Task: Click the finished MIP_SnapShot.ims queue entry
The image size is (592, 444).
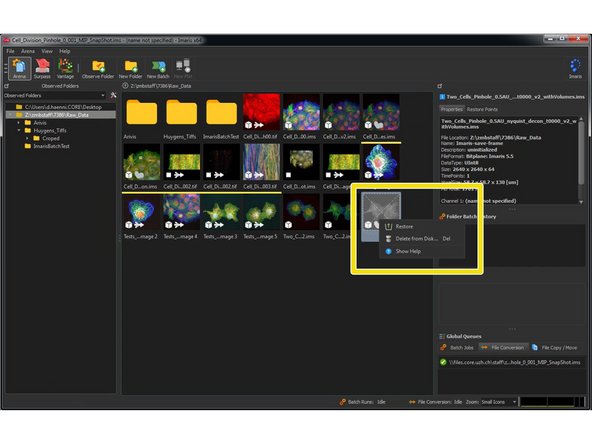Action: (x=511, y=362)
